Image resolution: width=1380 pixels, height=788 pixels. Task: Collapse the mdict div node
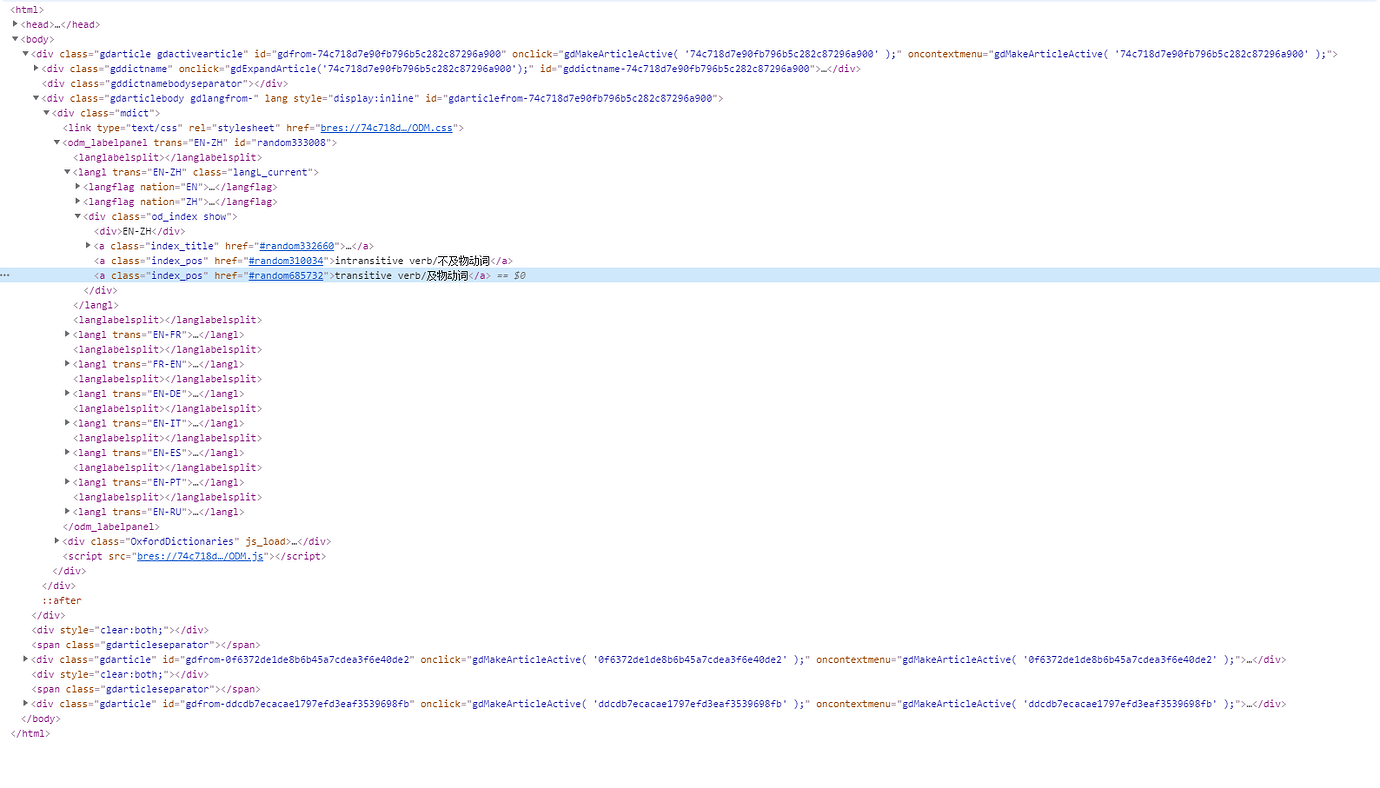pos(47,113)
